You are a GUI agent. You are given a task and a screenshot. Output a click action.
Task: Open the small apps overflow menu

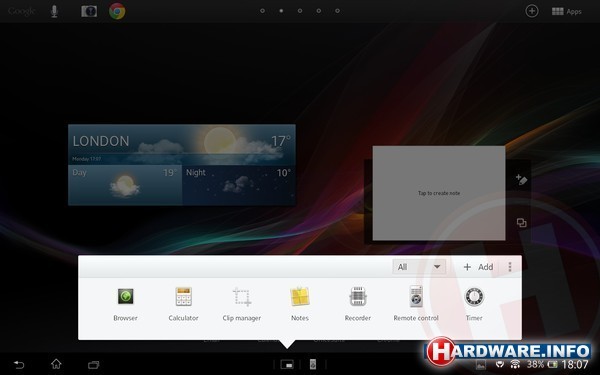click(x=510, y=267)
